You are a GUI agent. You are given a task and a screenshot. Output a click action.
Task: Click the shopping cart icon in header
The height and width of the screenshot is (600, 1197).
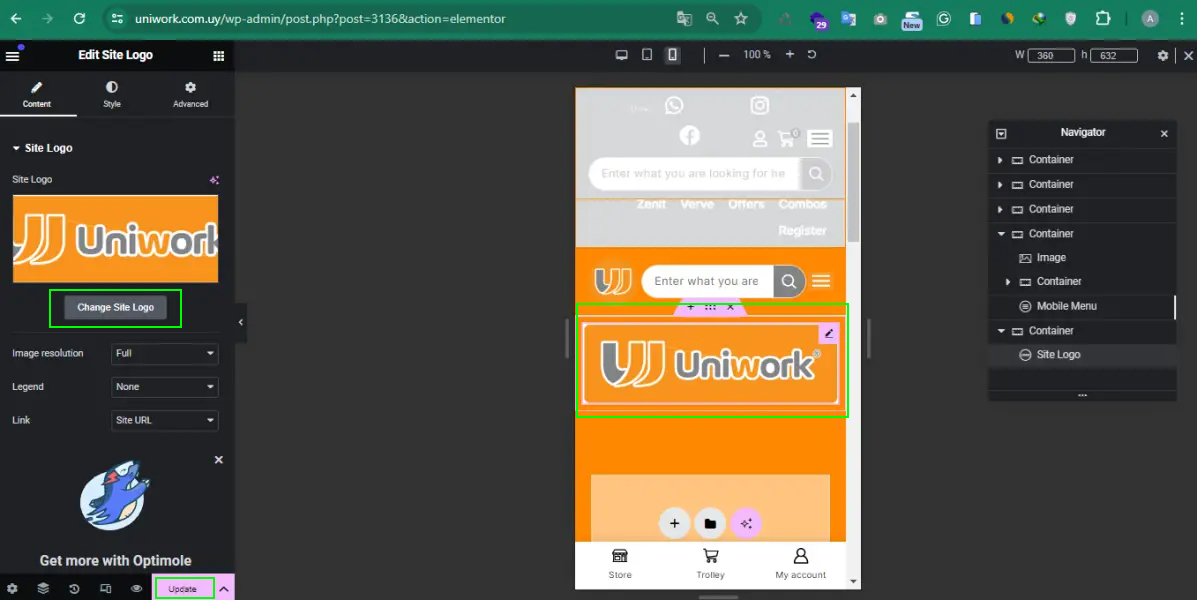[786, 138]
